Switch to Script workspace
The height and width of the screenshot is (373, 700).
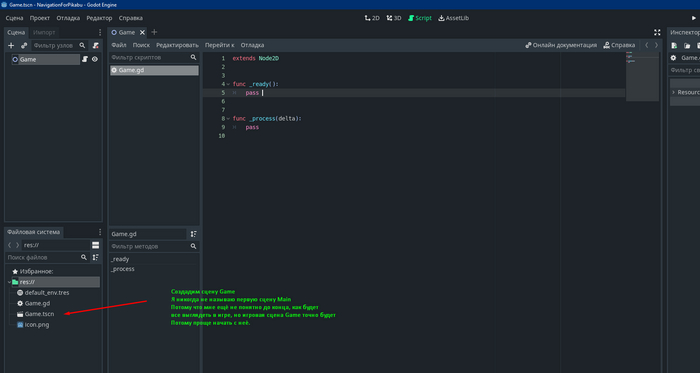420,18
